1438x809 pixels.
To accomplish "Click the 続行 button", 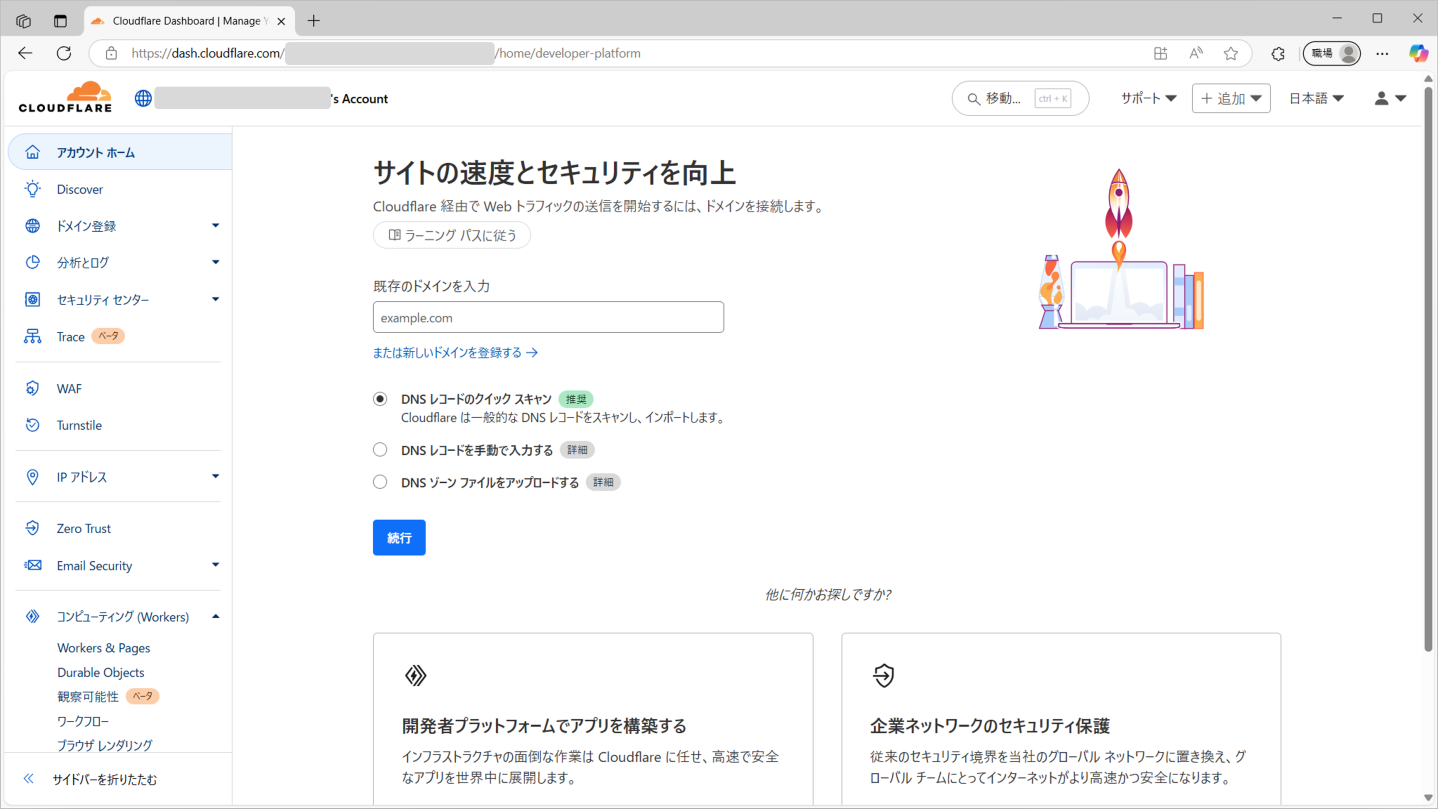I will (x=399, y=538).
